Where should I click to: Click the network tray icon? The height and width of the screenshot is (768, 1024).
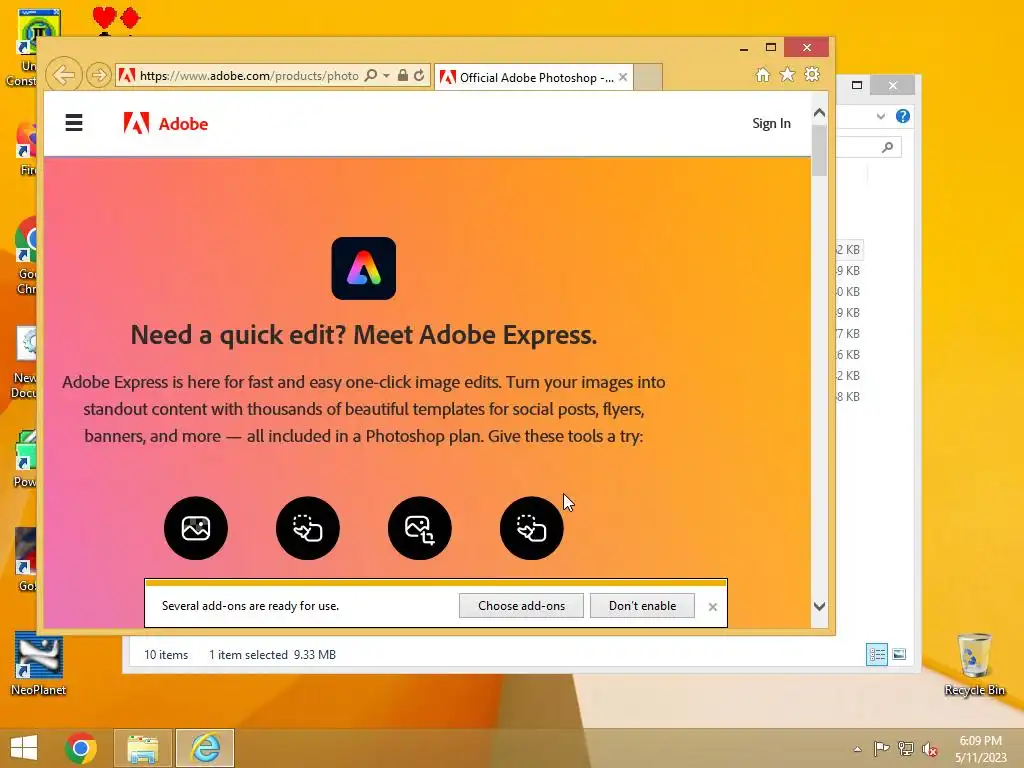click(906, 749)
